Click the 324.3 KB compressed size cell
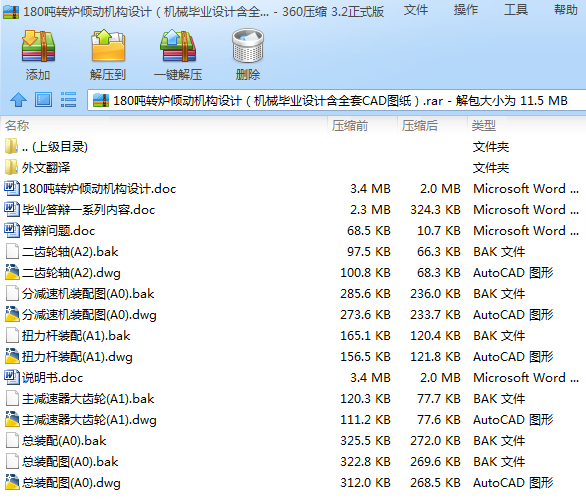This screenshot has height=502, width=586. click(435, 210)
